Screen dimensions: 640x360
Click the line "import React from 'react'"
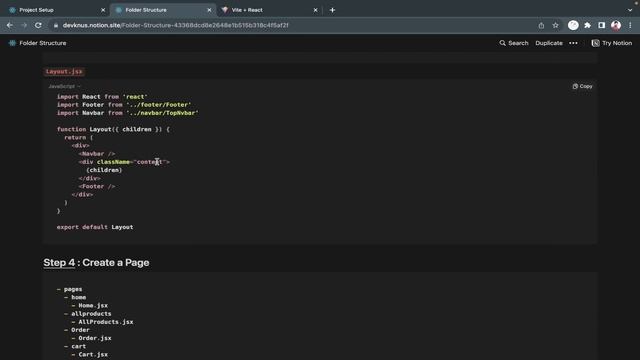tap(102, 97)
